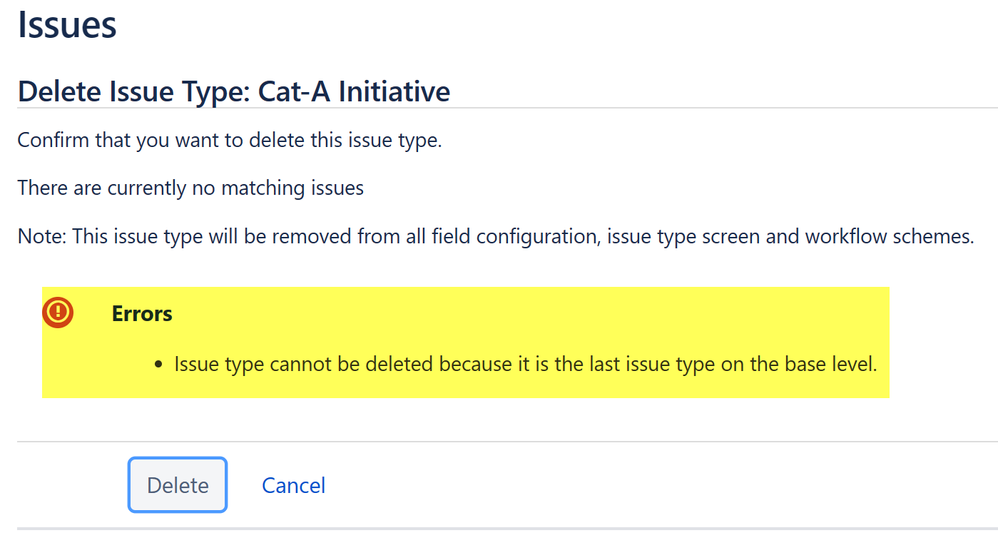Click the Delete button
998x558 pixels.
click(178, 485)
